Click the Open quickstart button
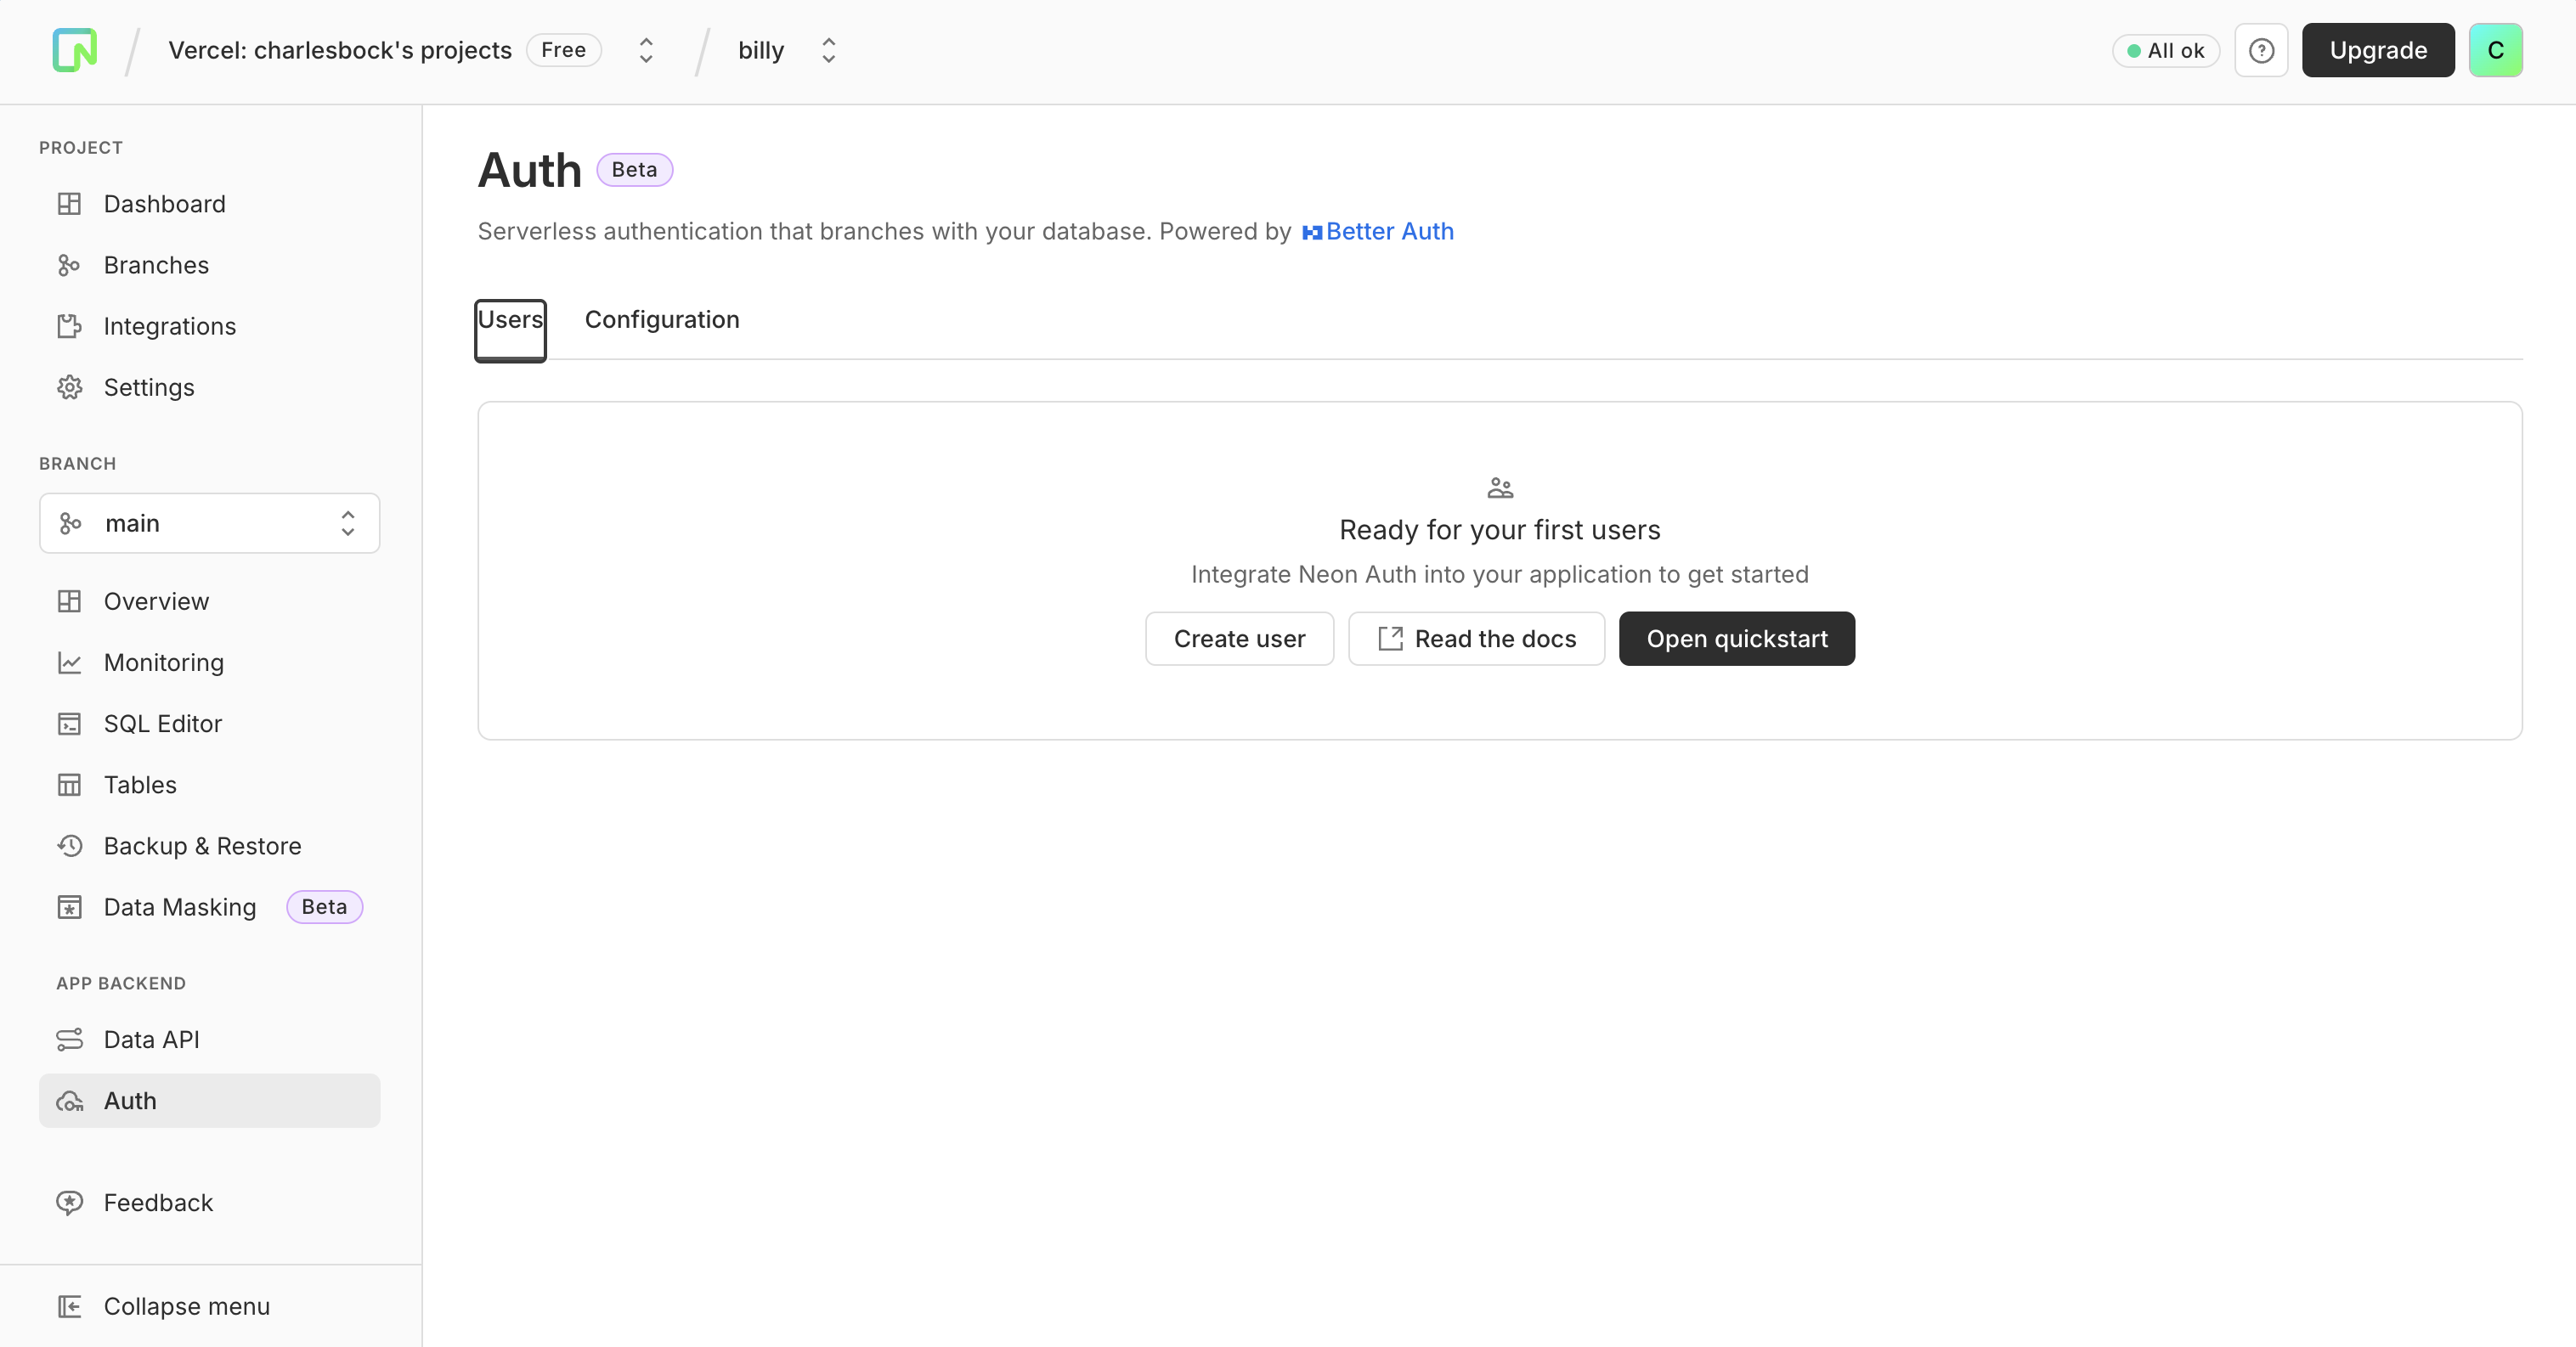The height and width of the screenshot is (1347, 2576). click(x=1736, y=639)
